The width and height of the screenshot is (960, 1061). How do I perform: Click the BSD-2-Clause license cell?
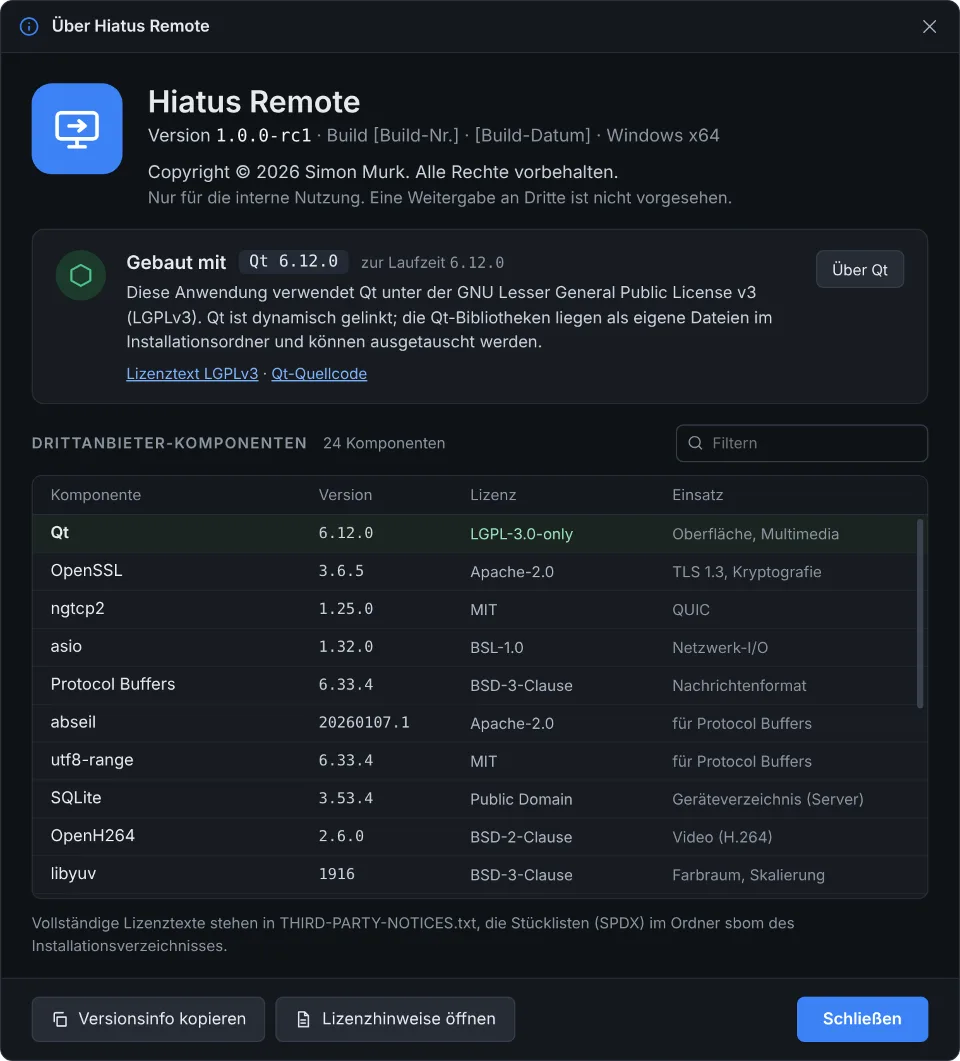coord(521,838)
